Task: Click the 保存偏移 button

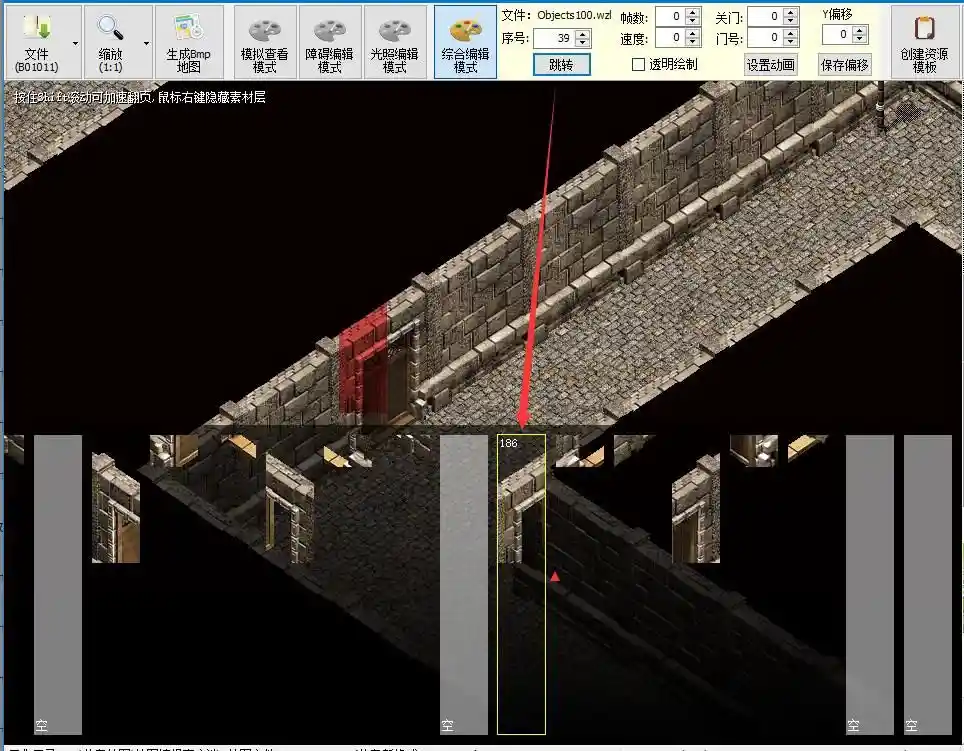Action: 845,65
